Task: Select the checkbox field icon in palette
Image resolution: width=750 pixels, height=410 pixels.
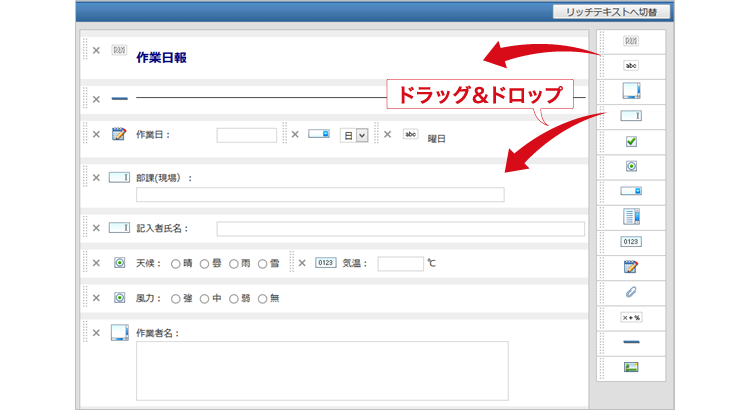Action: (x=630, y=141)
